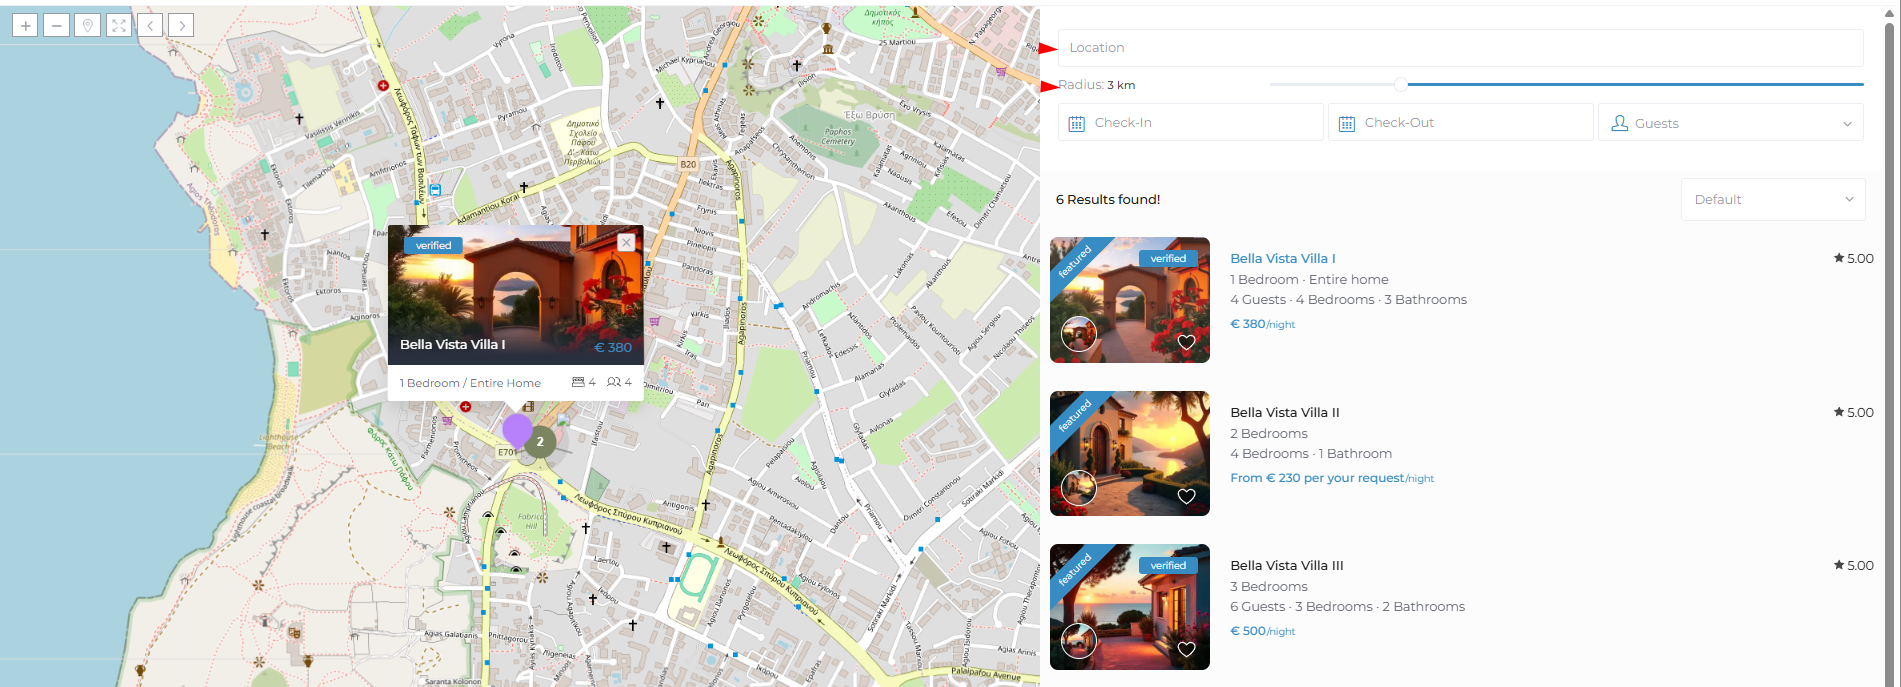Close the Bella Vista Villa I popup
The width and height of the screenshot is (1901, 687).
[x=626, y=243]
